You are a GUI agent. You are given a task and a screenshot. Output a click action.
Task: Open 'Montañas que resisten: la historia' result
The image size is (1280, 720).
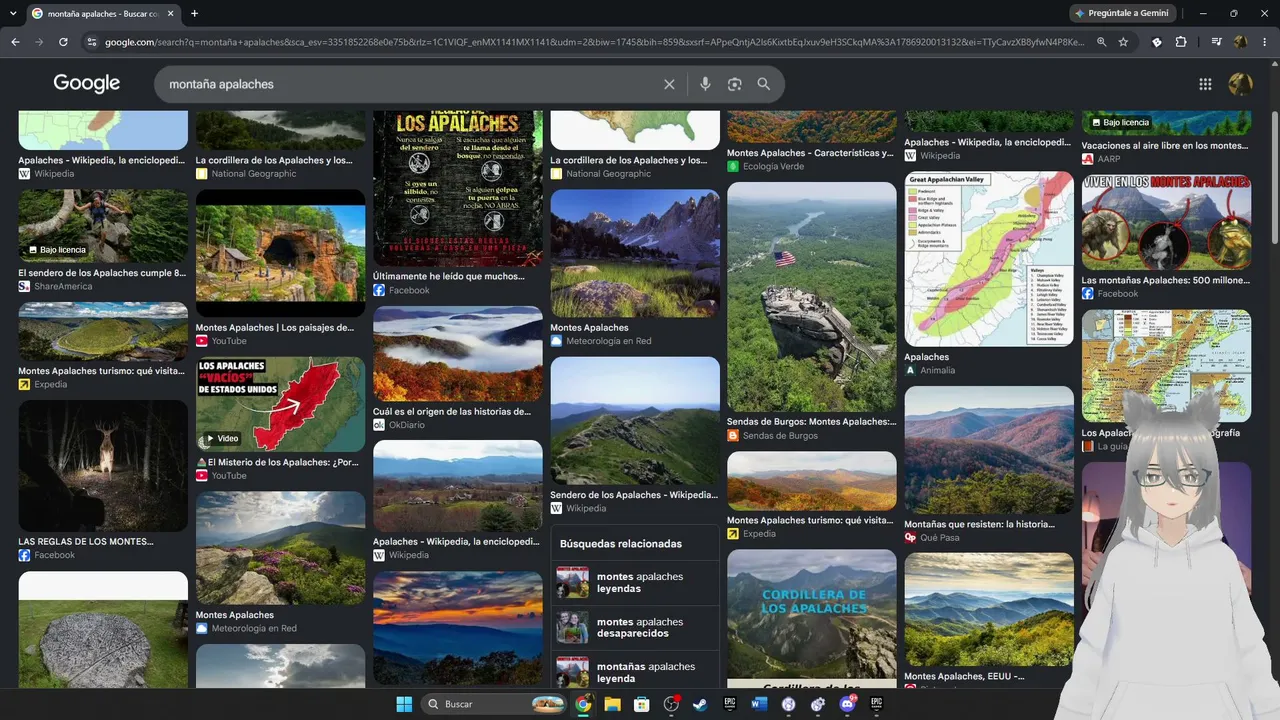point(980,524)
